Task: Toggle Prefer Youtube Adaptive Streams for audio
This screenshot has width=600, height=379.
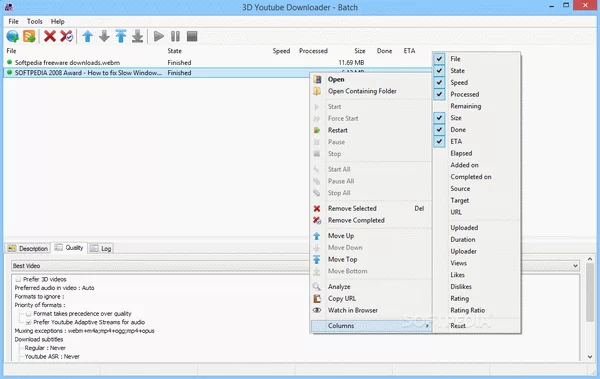Action: tap(29, 322)
